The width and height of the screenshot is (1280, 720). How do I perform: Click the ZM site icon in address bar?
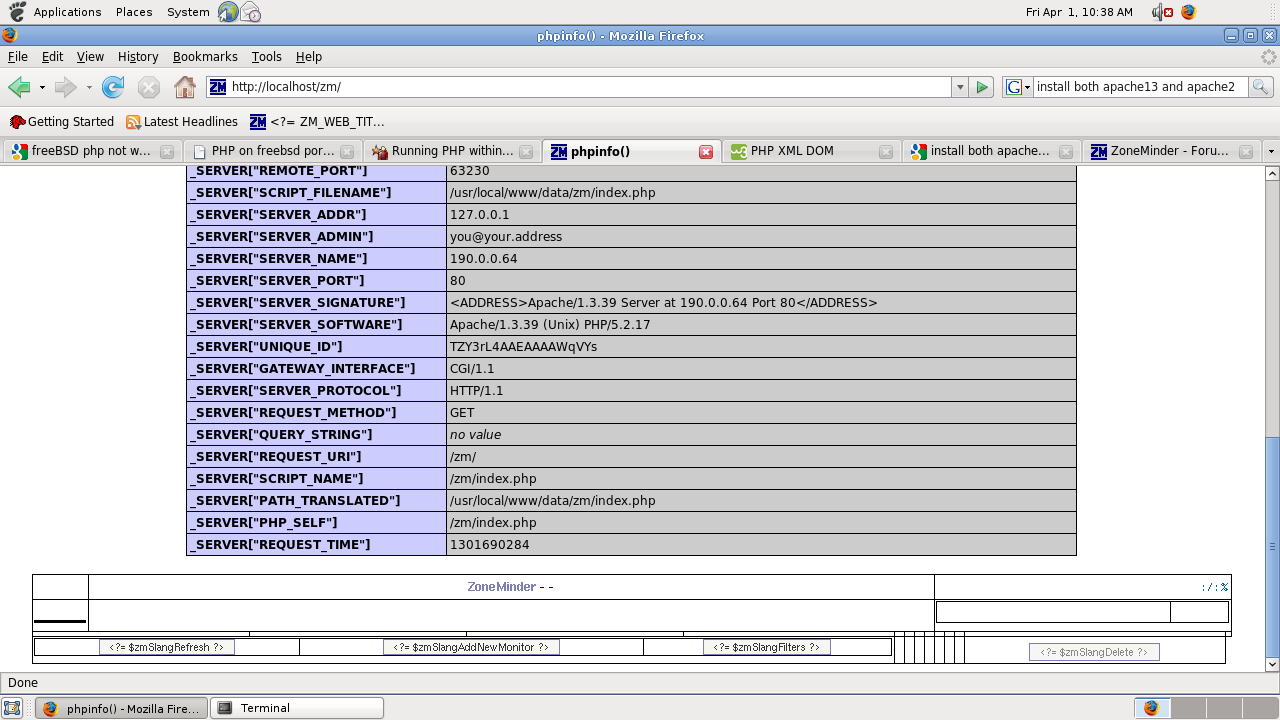tap(218, 87)
